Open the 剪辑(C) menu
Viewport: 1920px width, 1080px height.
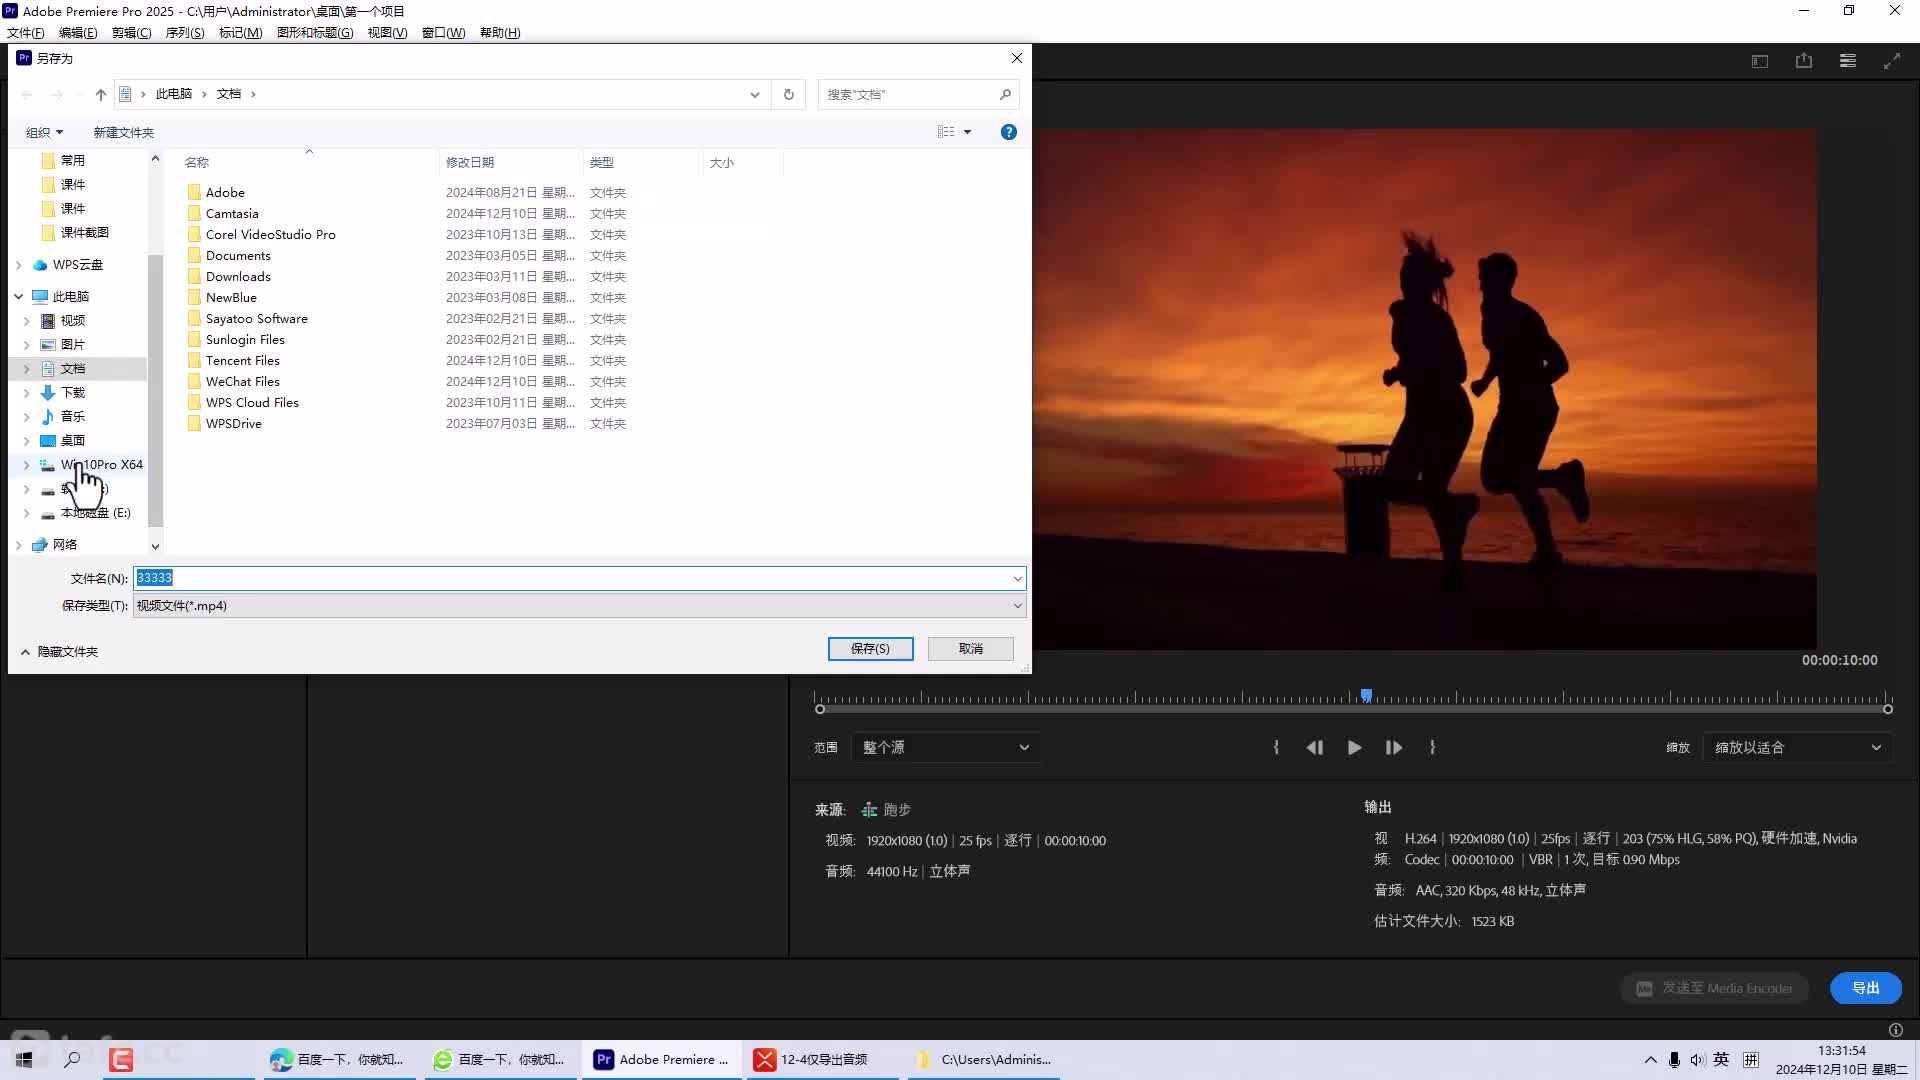131,32
